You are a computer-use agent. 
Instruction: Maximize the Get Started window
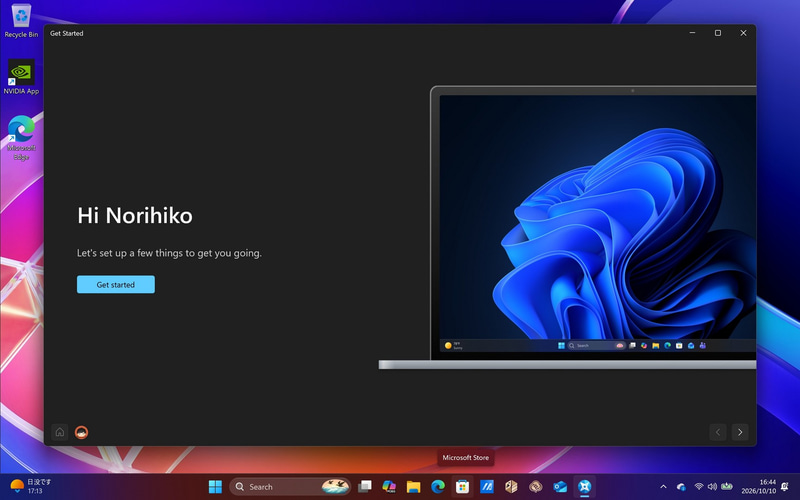tap(717, 33)
